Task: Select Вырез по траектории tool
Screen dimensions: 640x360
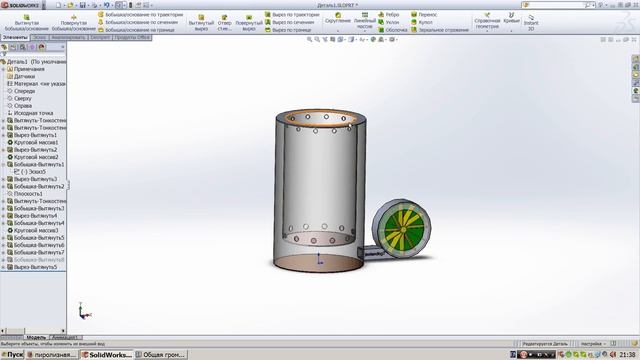Action: (292, 15)
